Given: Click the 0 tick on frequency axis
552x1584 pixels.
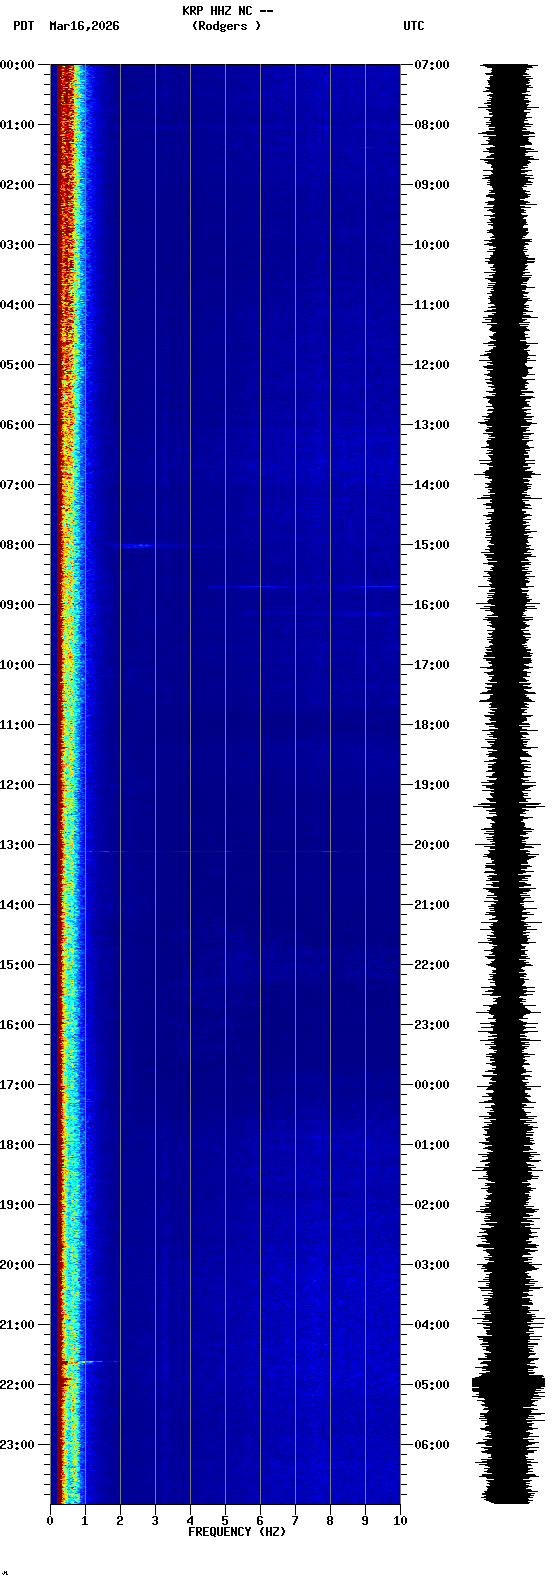Looking at the screenshot, I should (x=50, y=1521).
